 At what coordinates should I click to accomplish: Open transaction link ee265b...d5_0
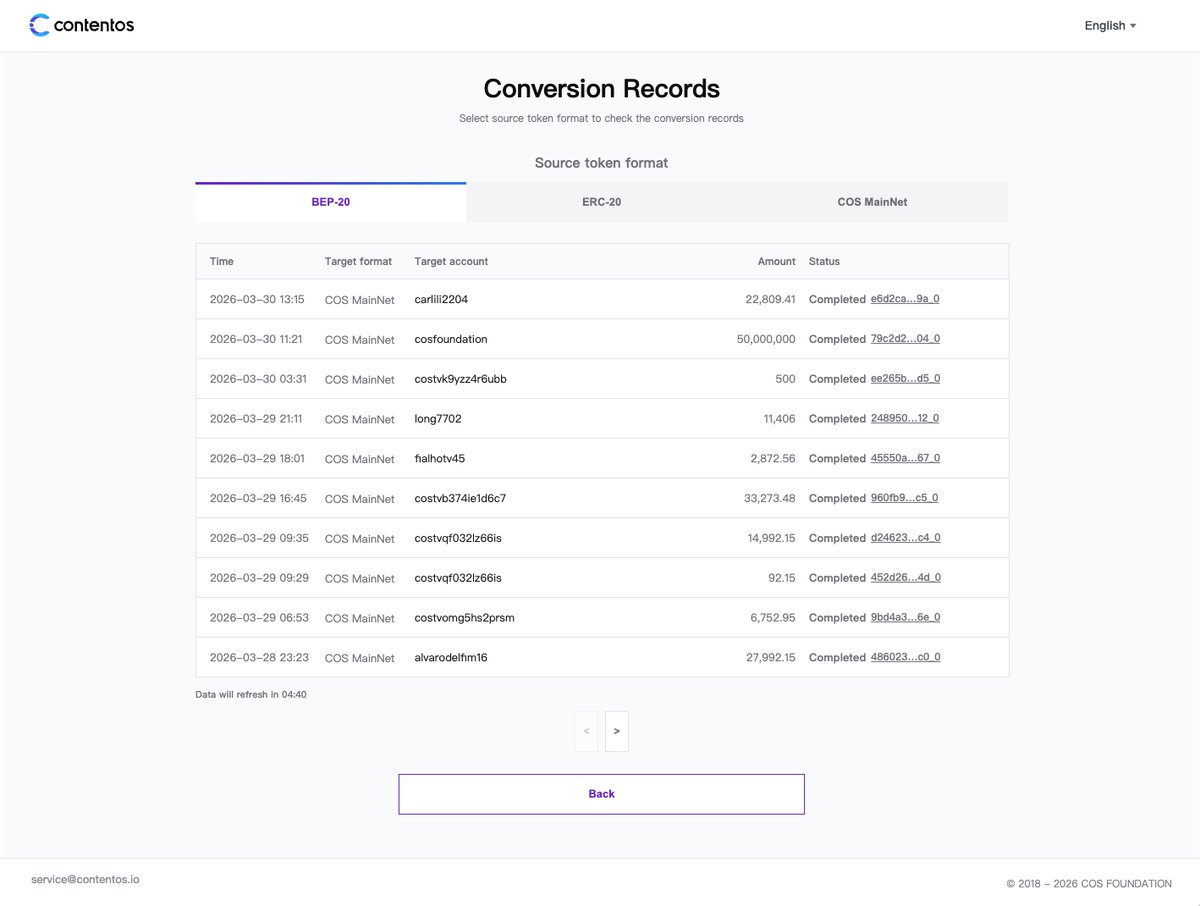point(905,379)
